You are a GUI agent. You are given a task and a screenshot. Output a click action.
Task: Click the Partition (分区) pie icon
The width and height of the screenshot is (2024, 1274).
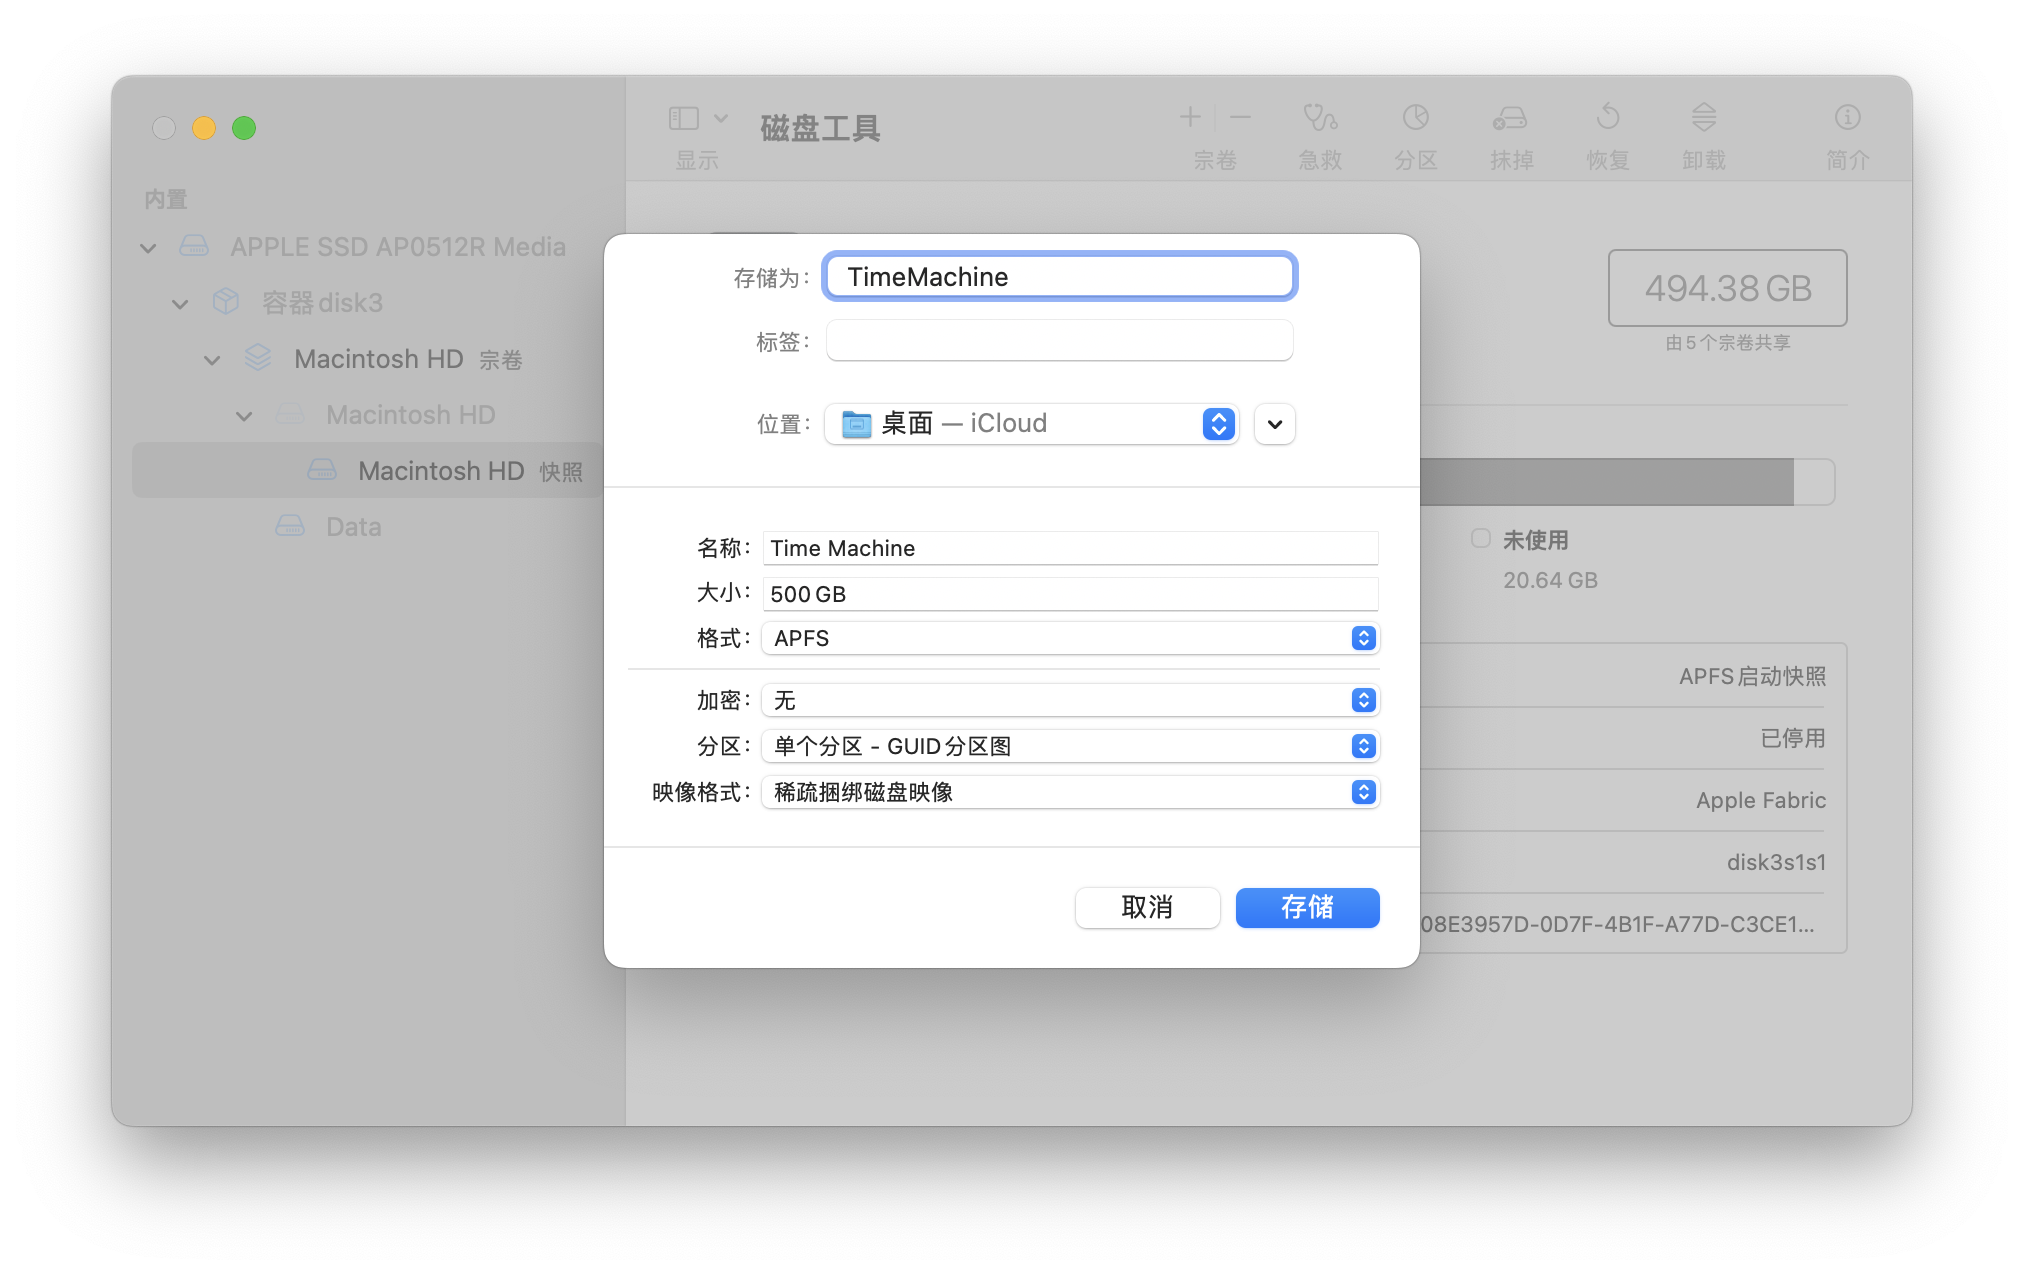pyautogui.click(x=1415, y=118)
